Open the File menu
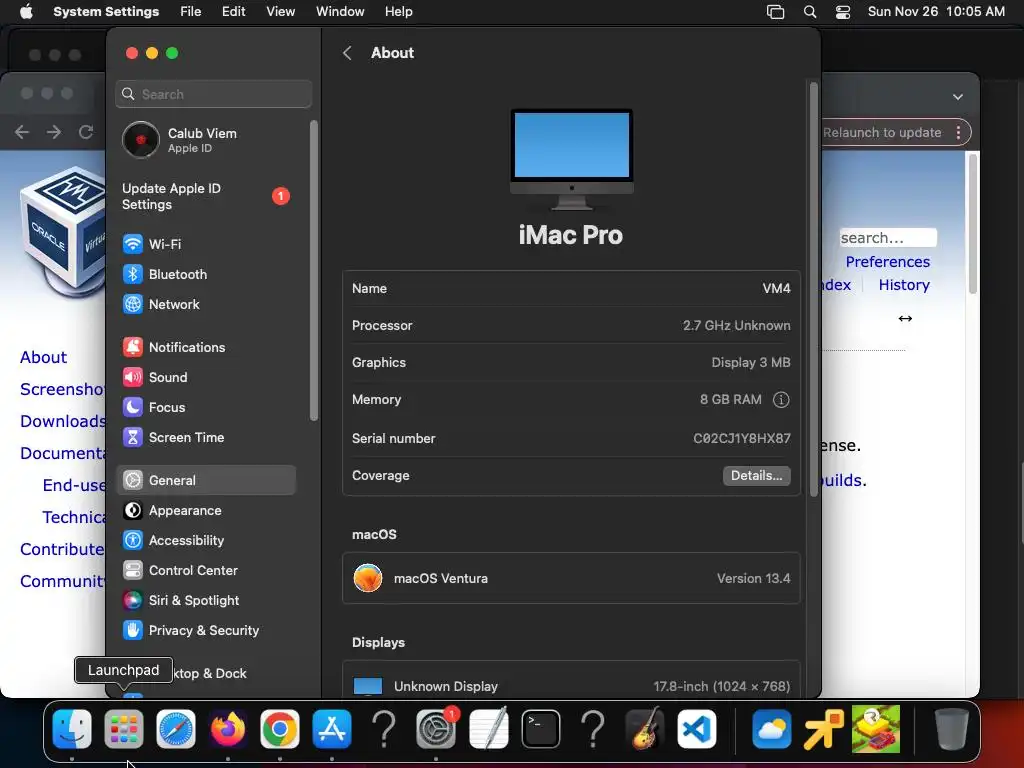The height and width of the screenshot is (768, 1024). click(x=191, y=12)
